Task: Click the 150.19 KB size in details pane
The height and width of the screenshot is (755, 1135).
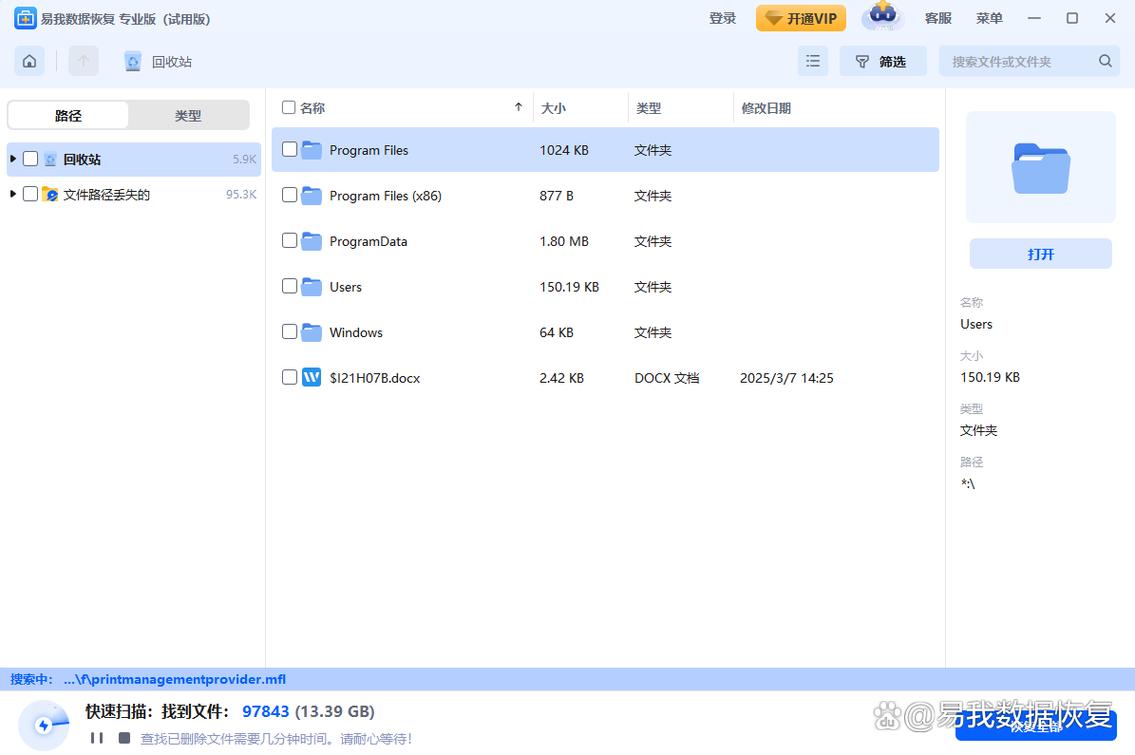Action: tap(990, 377)
